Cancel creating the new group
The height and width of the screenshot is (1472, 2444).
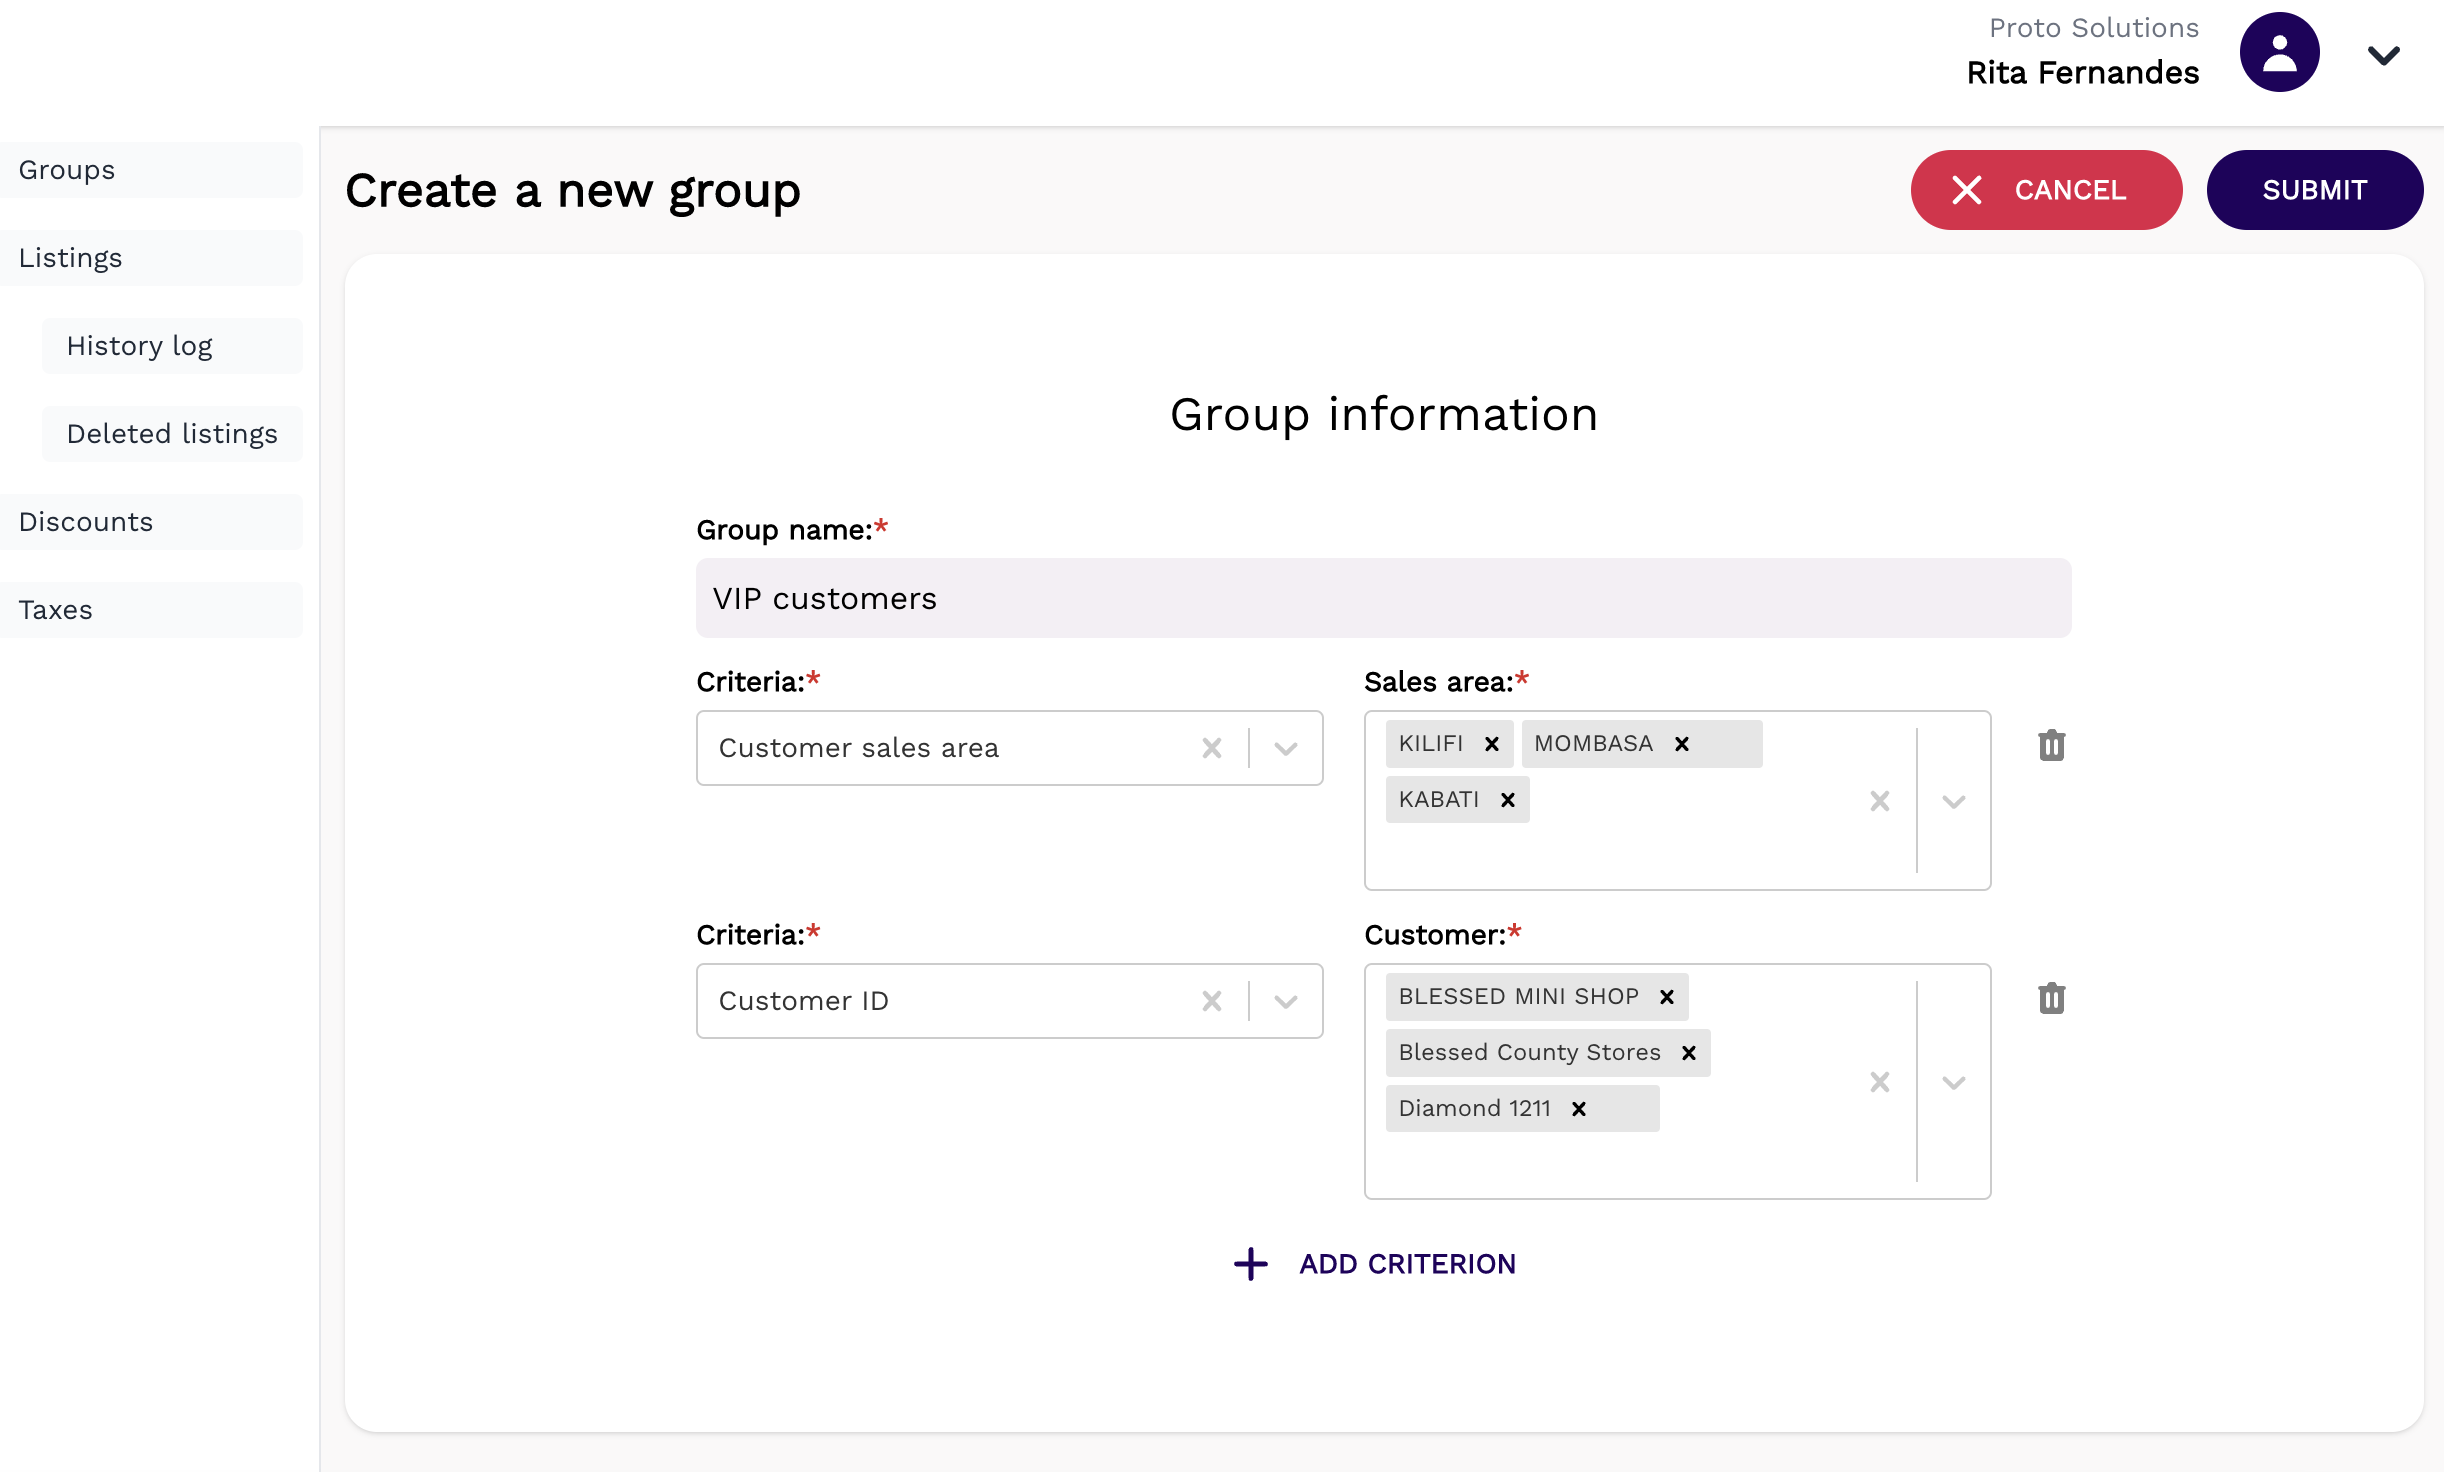click(2046, 190)
